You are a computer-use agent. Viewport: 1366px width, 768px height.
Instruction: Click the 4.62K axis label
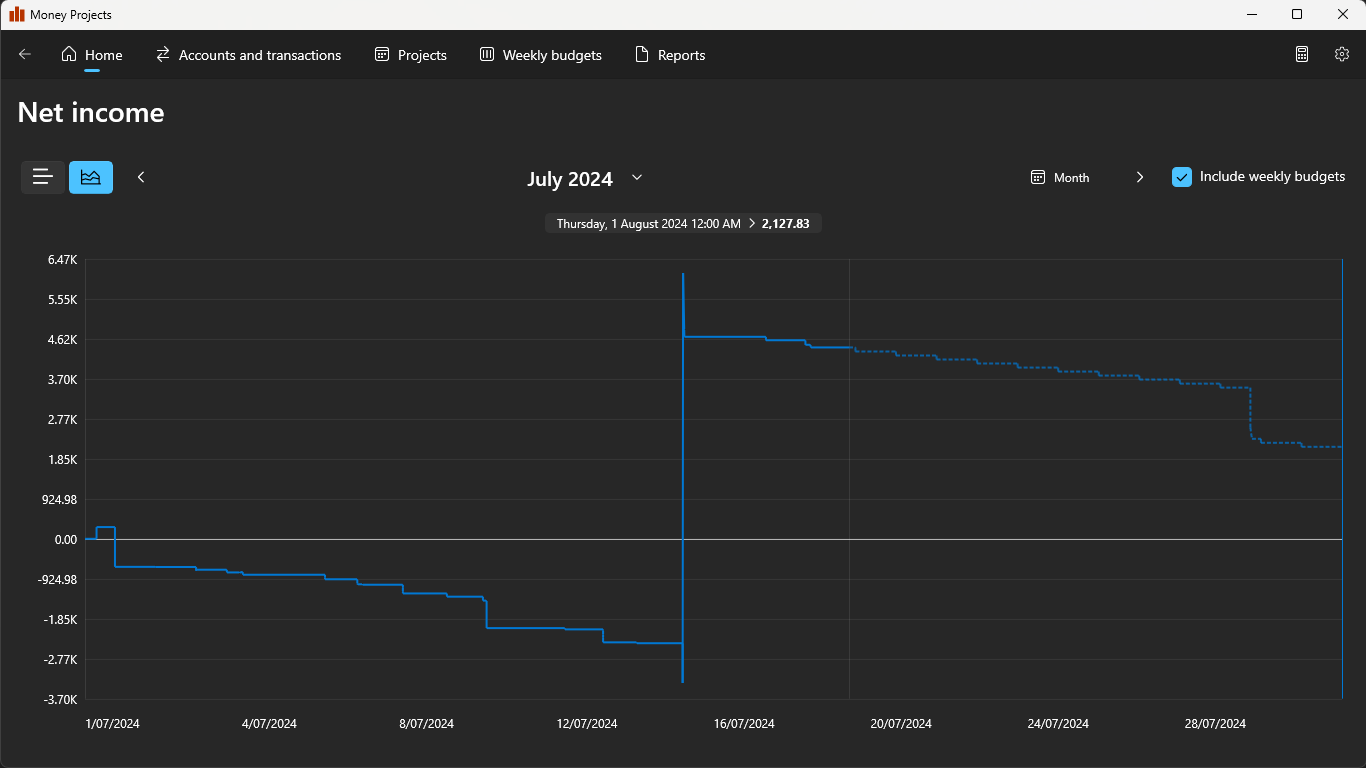pyautogui.click(x=61, y=340)
